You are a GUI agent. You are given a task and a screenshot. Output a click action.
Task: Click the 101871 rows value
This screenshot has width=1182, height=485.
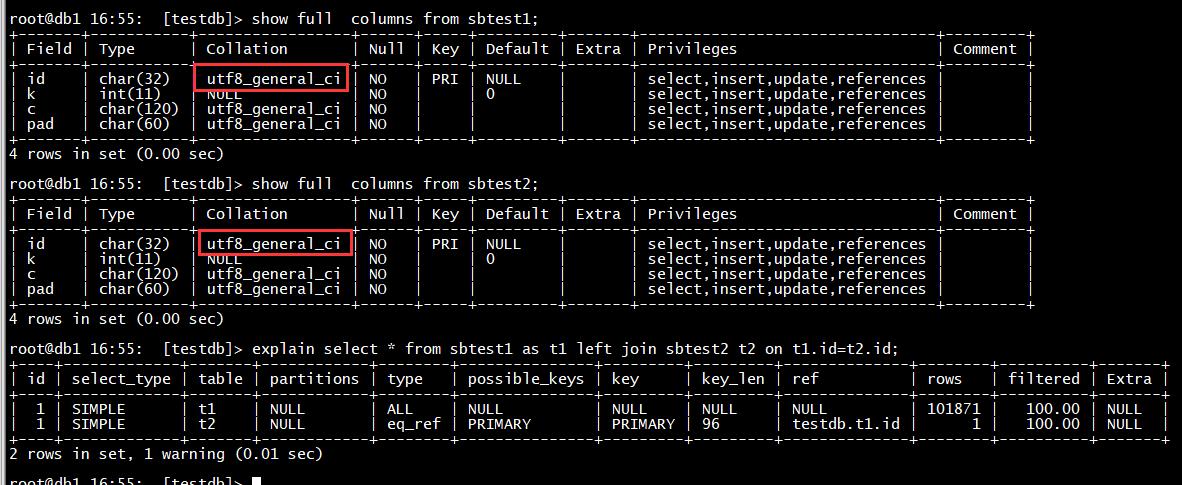tap(956, 409)
